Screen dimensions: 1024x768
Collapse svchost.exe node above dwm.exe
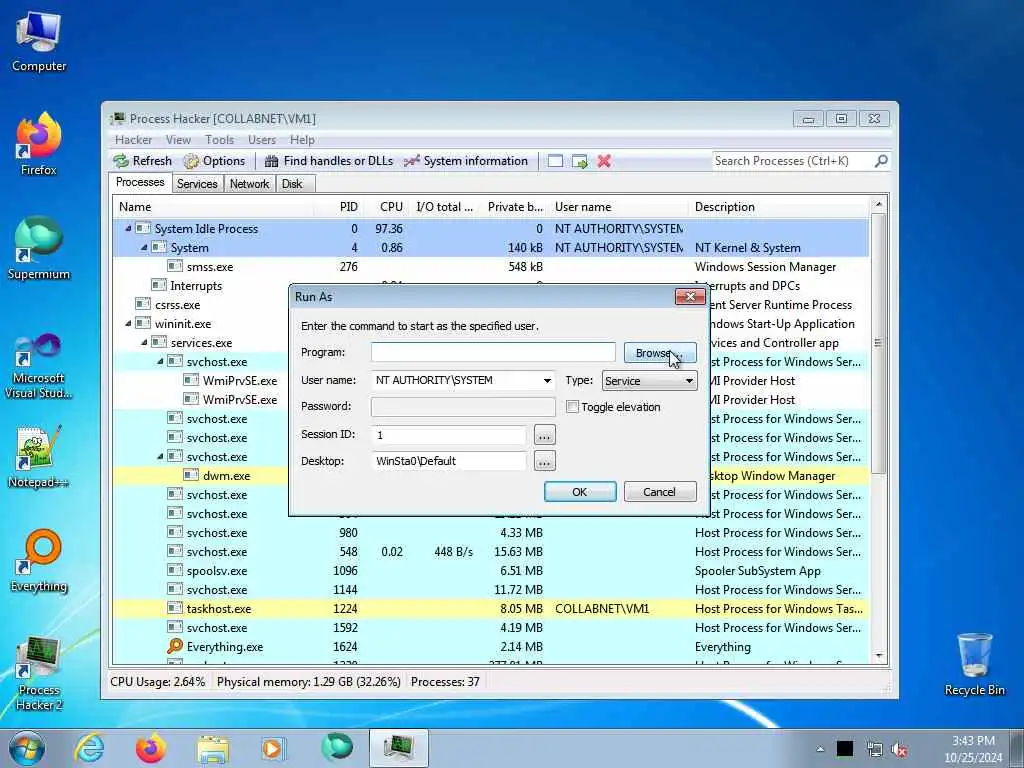[160, 456]
